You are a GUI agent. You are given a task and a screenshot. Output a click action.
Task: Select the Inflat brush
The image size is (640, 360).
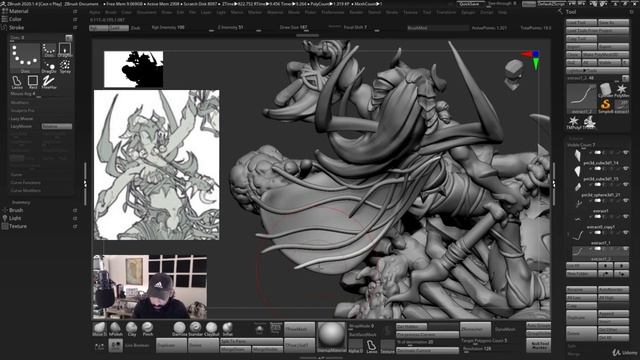pyautogui.click(x=227, y=329)
